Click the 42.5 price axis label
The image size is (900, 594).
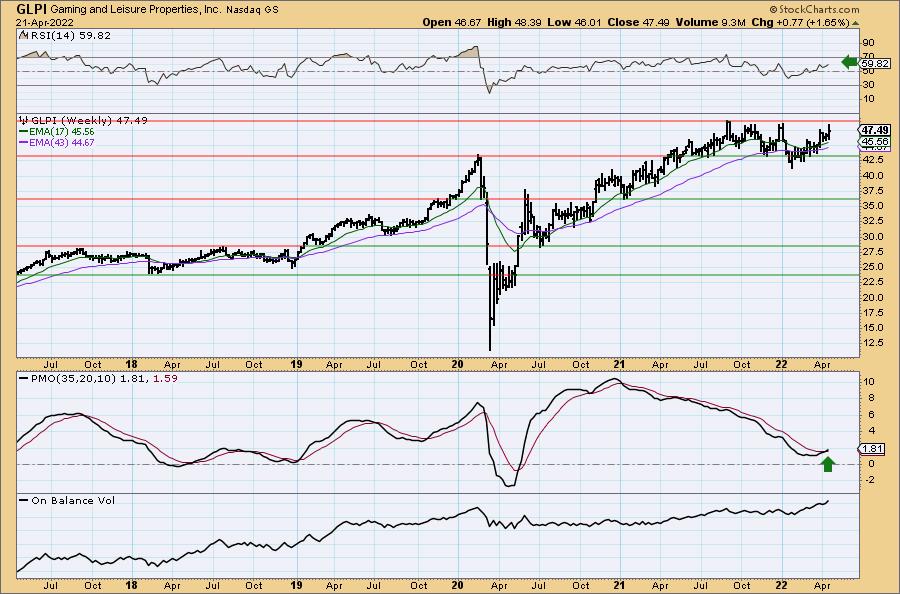[x=871, y=162]
